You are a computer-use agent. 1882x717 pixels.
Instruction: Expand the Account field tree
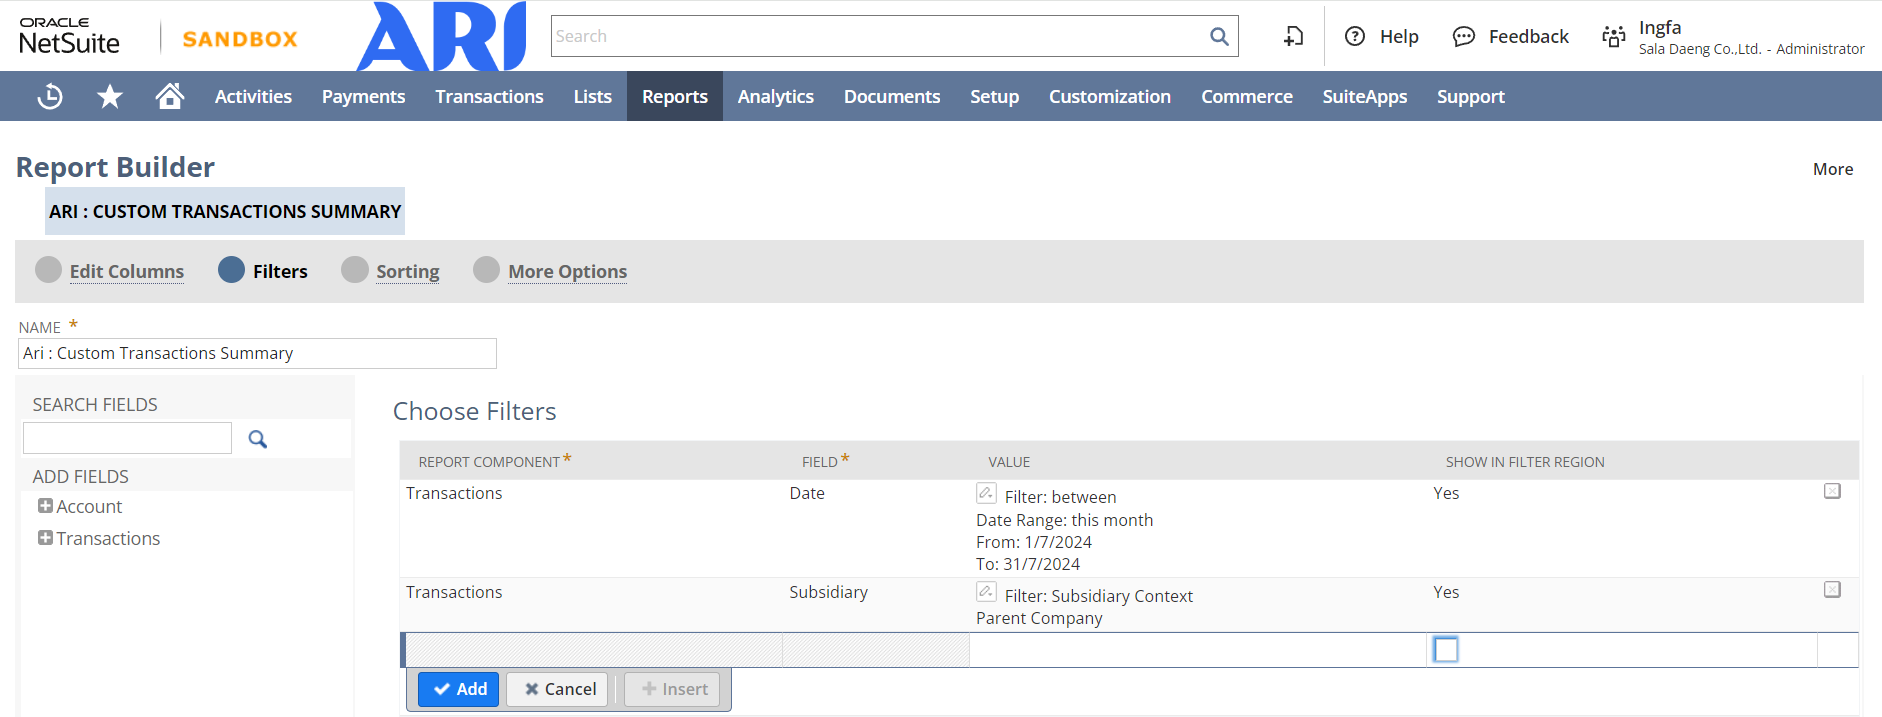tap(45, 506)
